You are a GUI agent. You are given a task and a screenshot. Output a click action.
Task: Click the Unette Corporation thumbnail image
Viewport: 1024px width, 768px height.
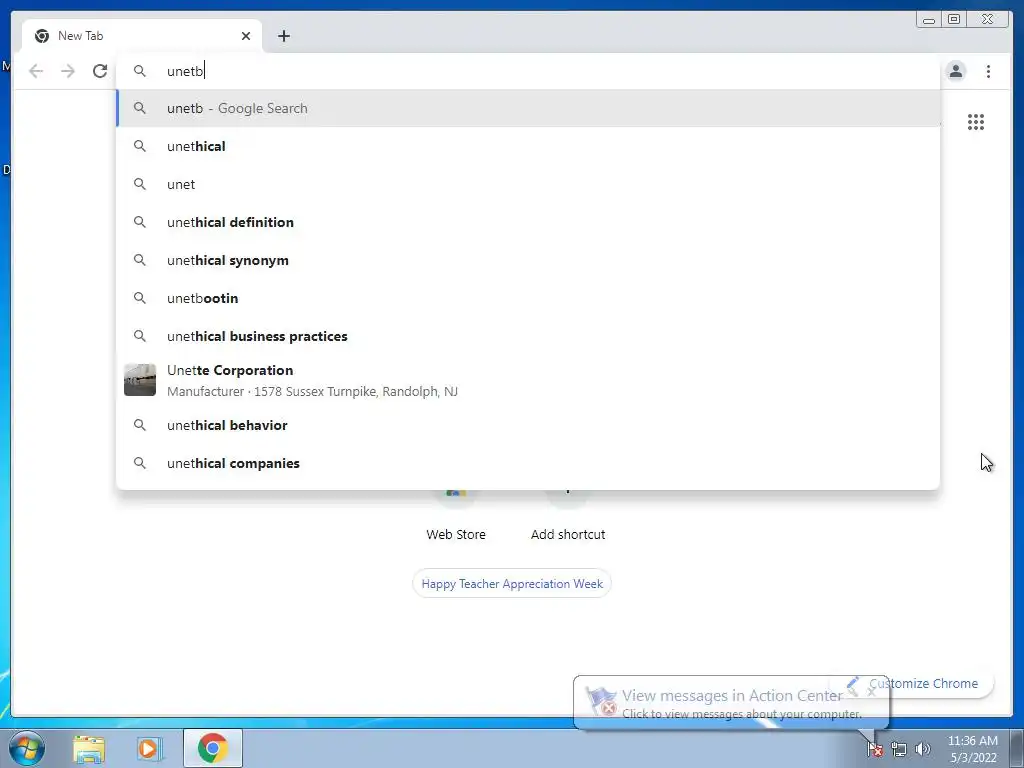140,380
